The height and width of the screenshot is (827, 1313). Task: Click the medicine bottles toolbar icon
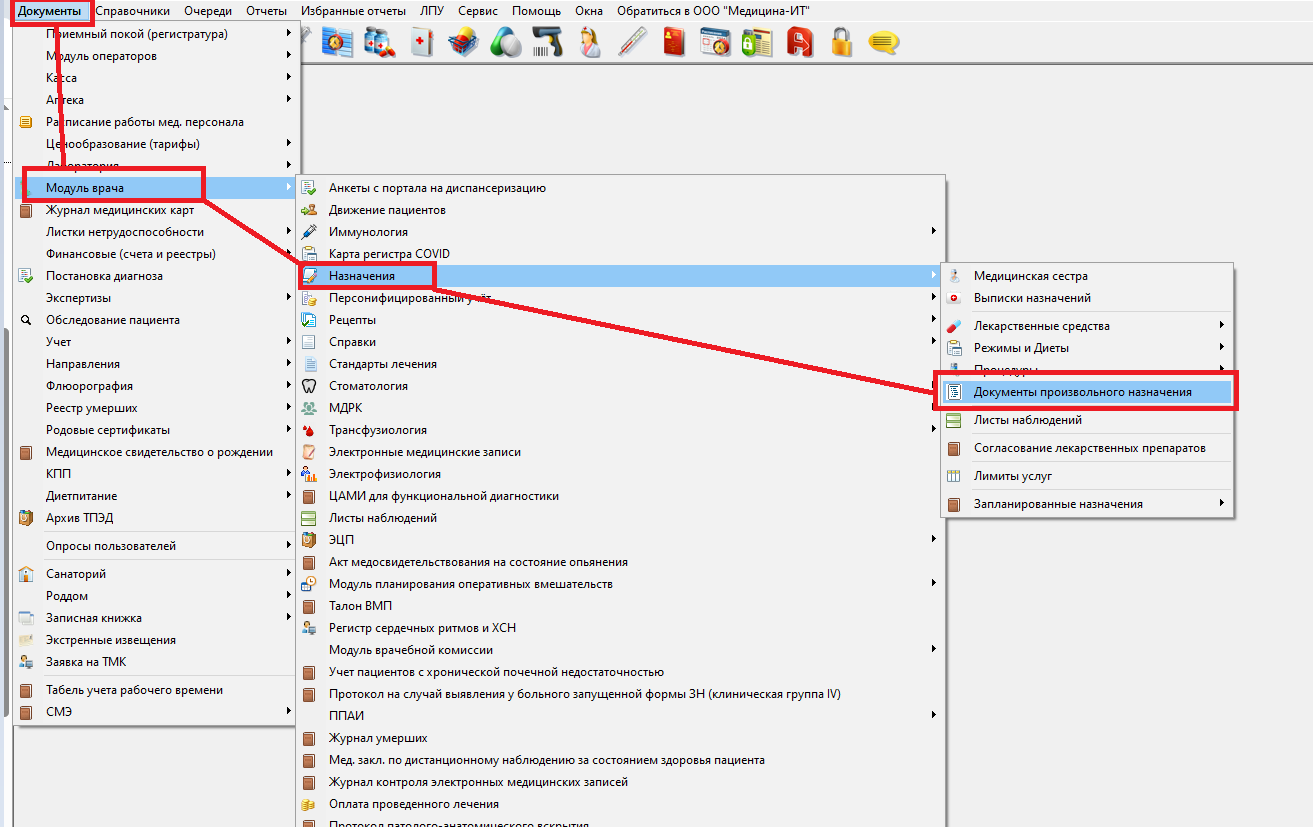pos(379,43)
